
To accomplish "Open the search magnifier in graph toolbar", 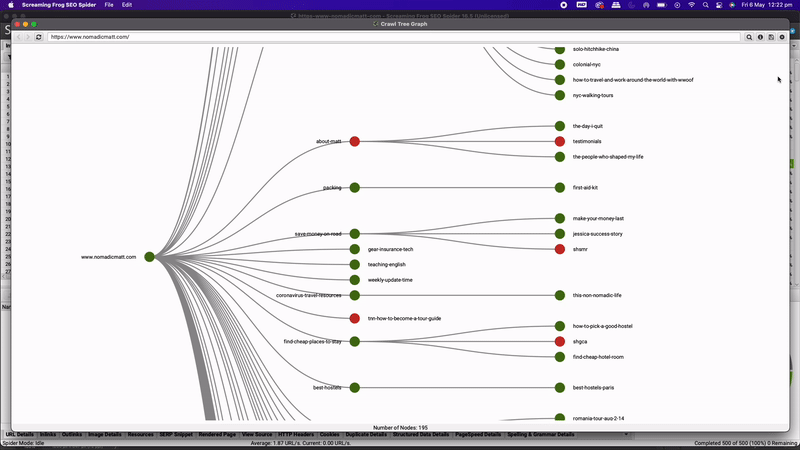I will pyautogui.click(x=749, y=37).
